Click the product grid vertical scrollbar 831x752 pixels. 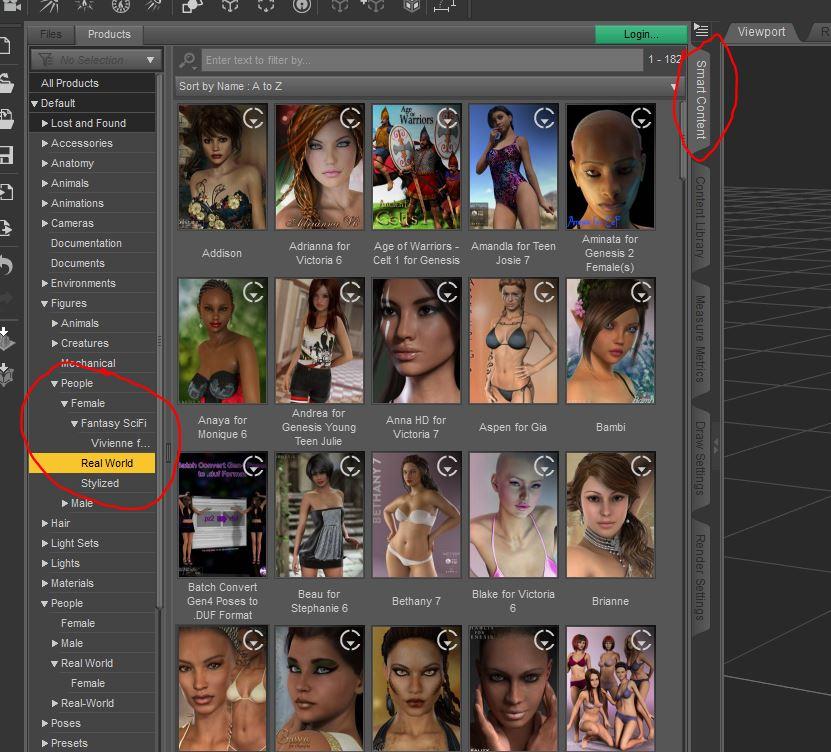683,141
